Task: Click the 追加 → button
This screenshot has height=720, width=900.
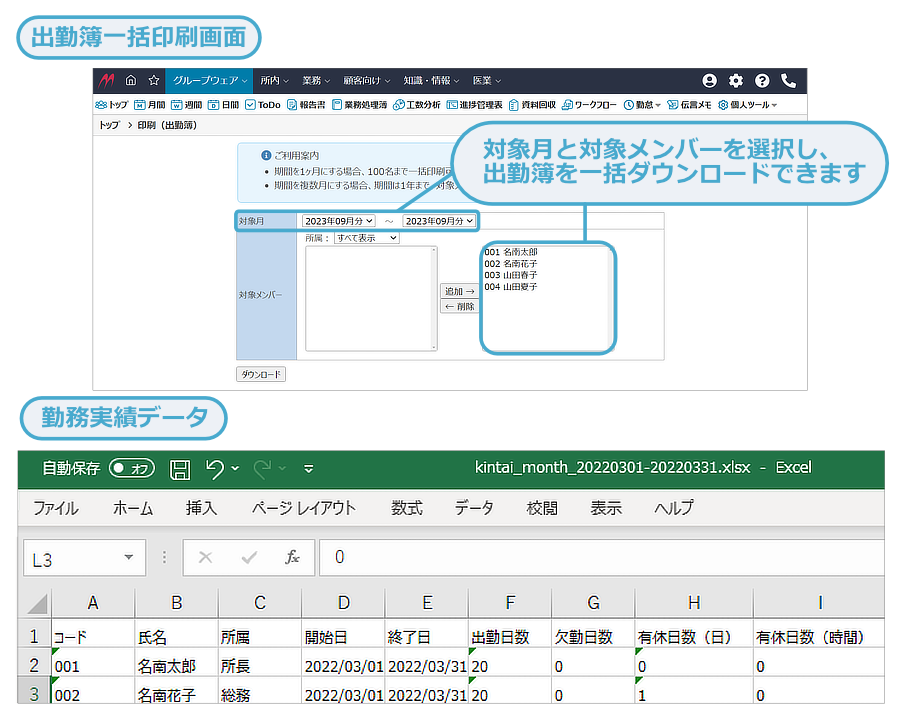Action: pos(459,291)
